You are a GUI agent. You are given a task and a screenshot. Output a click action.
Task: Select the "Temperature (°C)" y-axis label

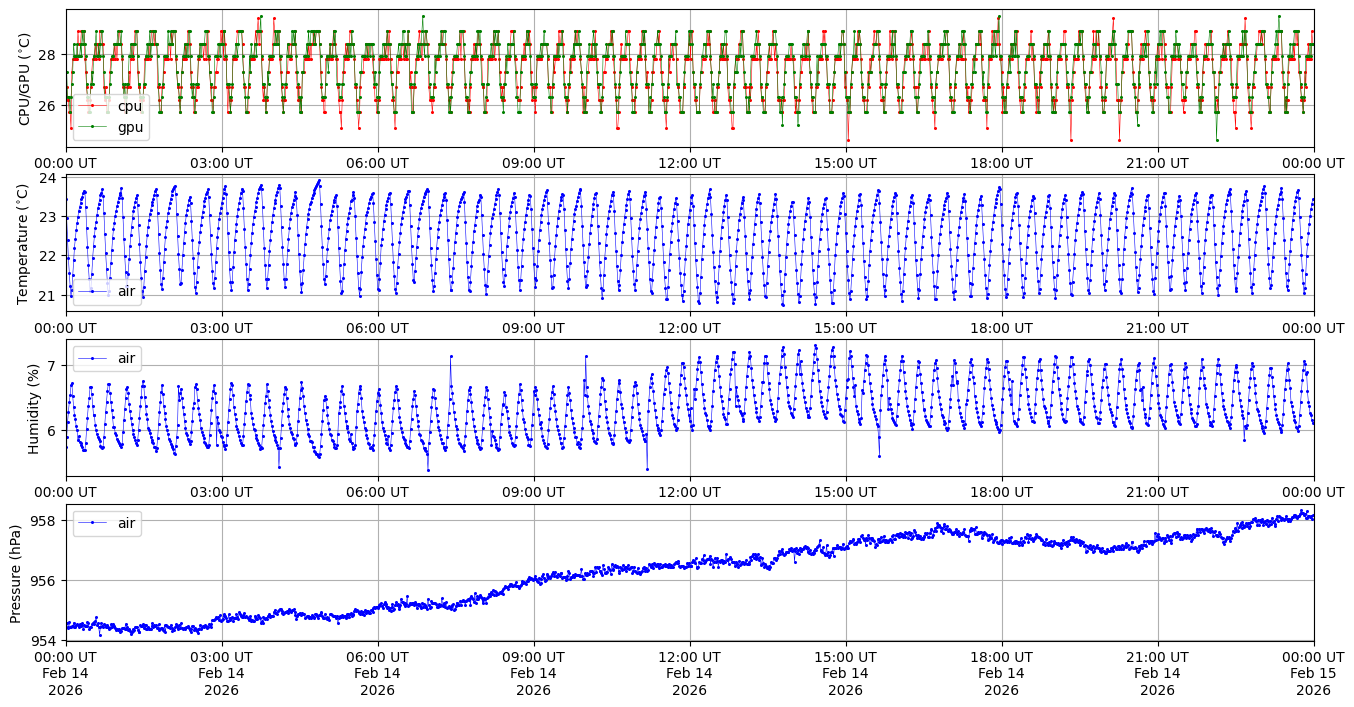tap(25, 243)
